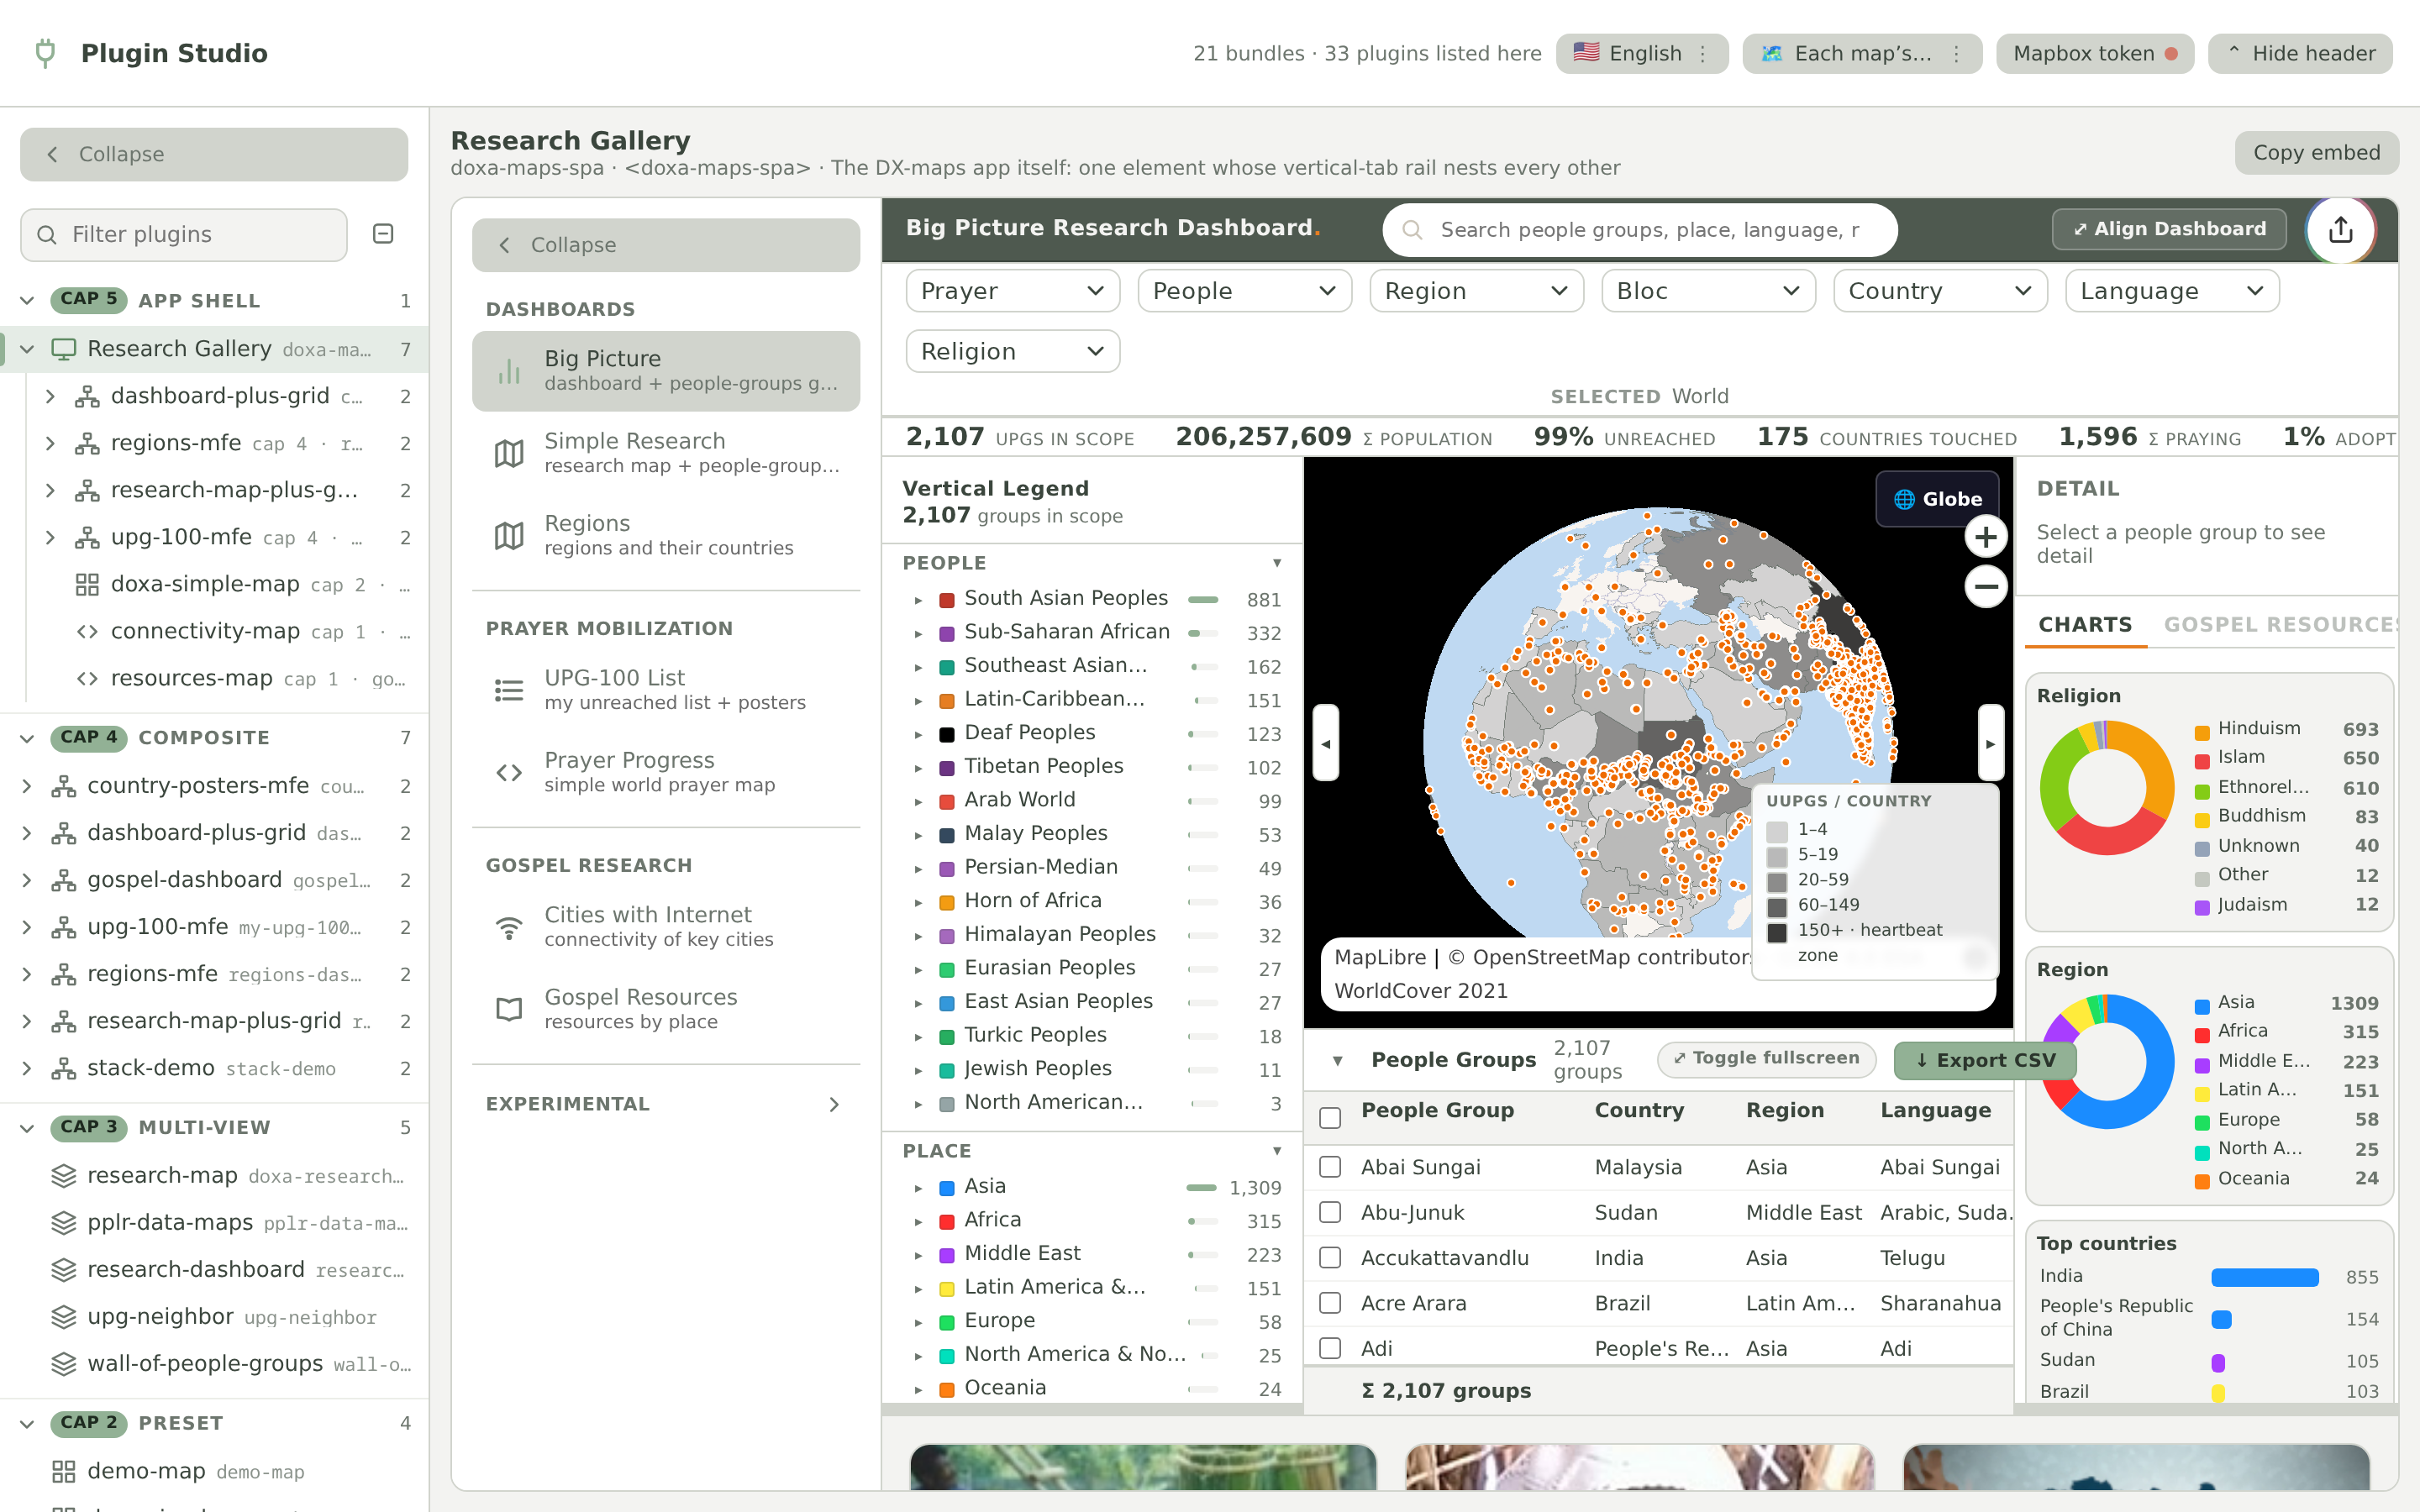Click the share/upload icon in dashboard header
Screen dimensions: 2420x1512
click(2340, 230)
